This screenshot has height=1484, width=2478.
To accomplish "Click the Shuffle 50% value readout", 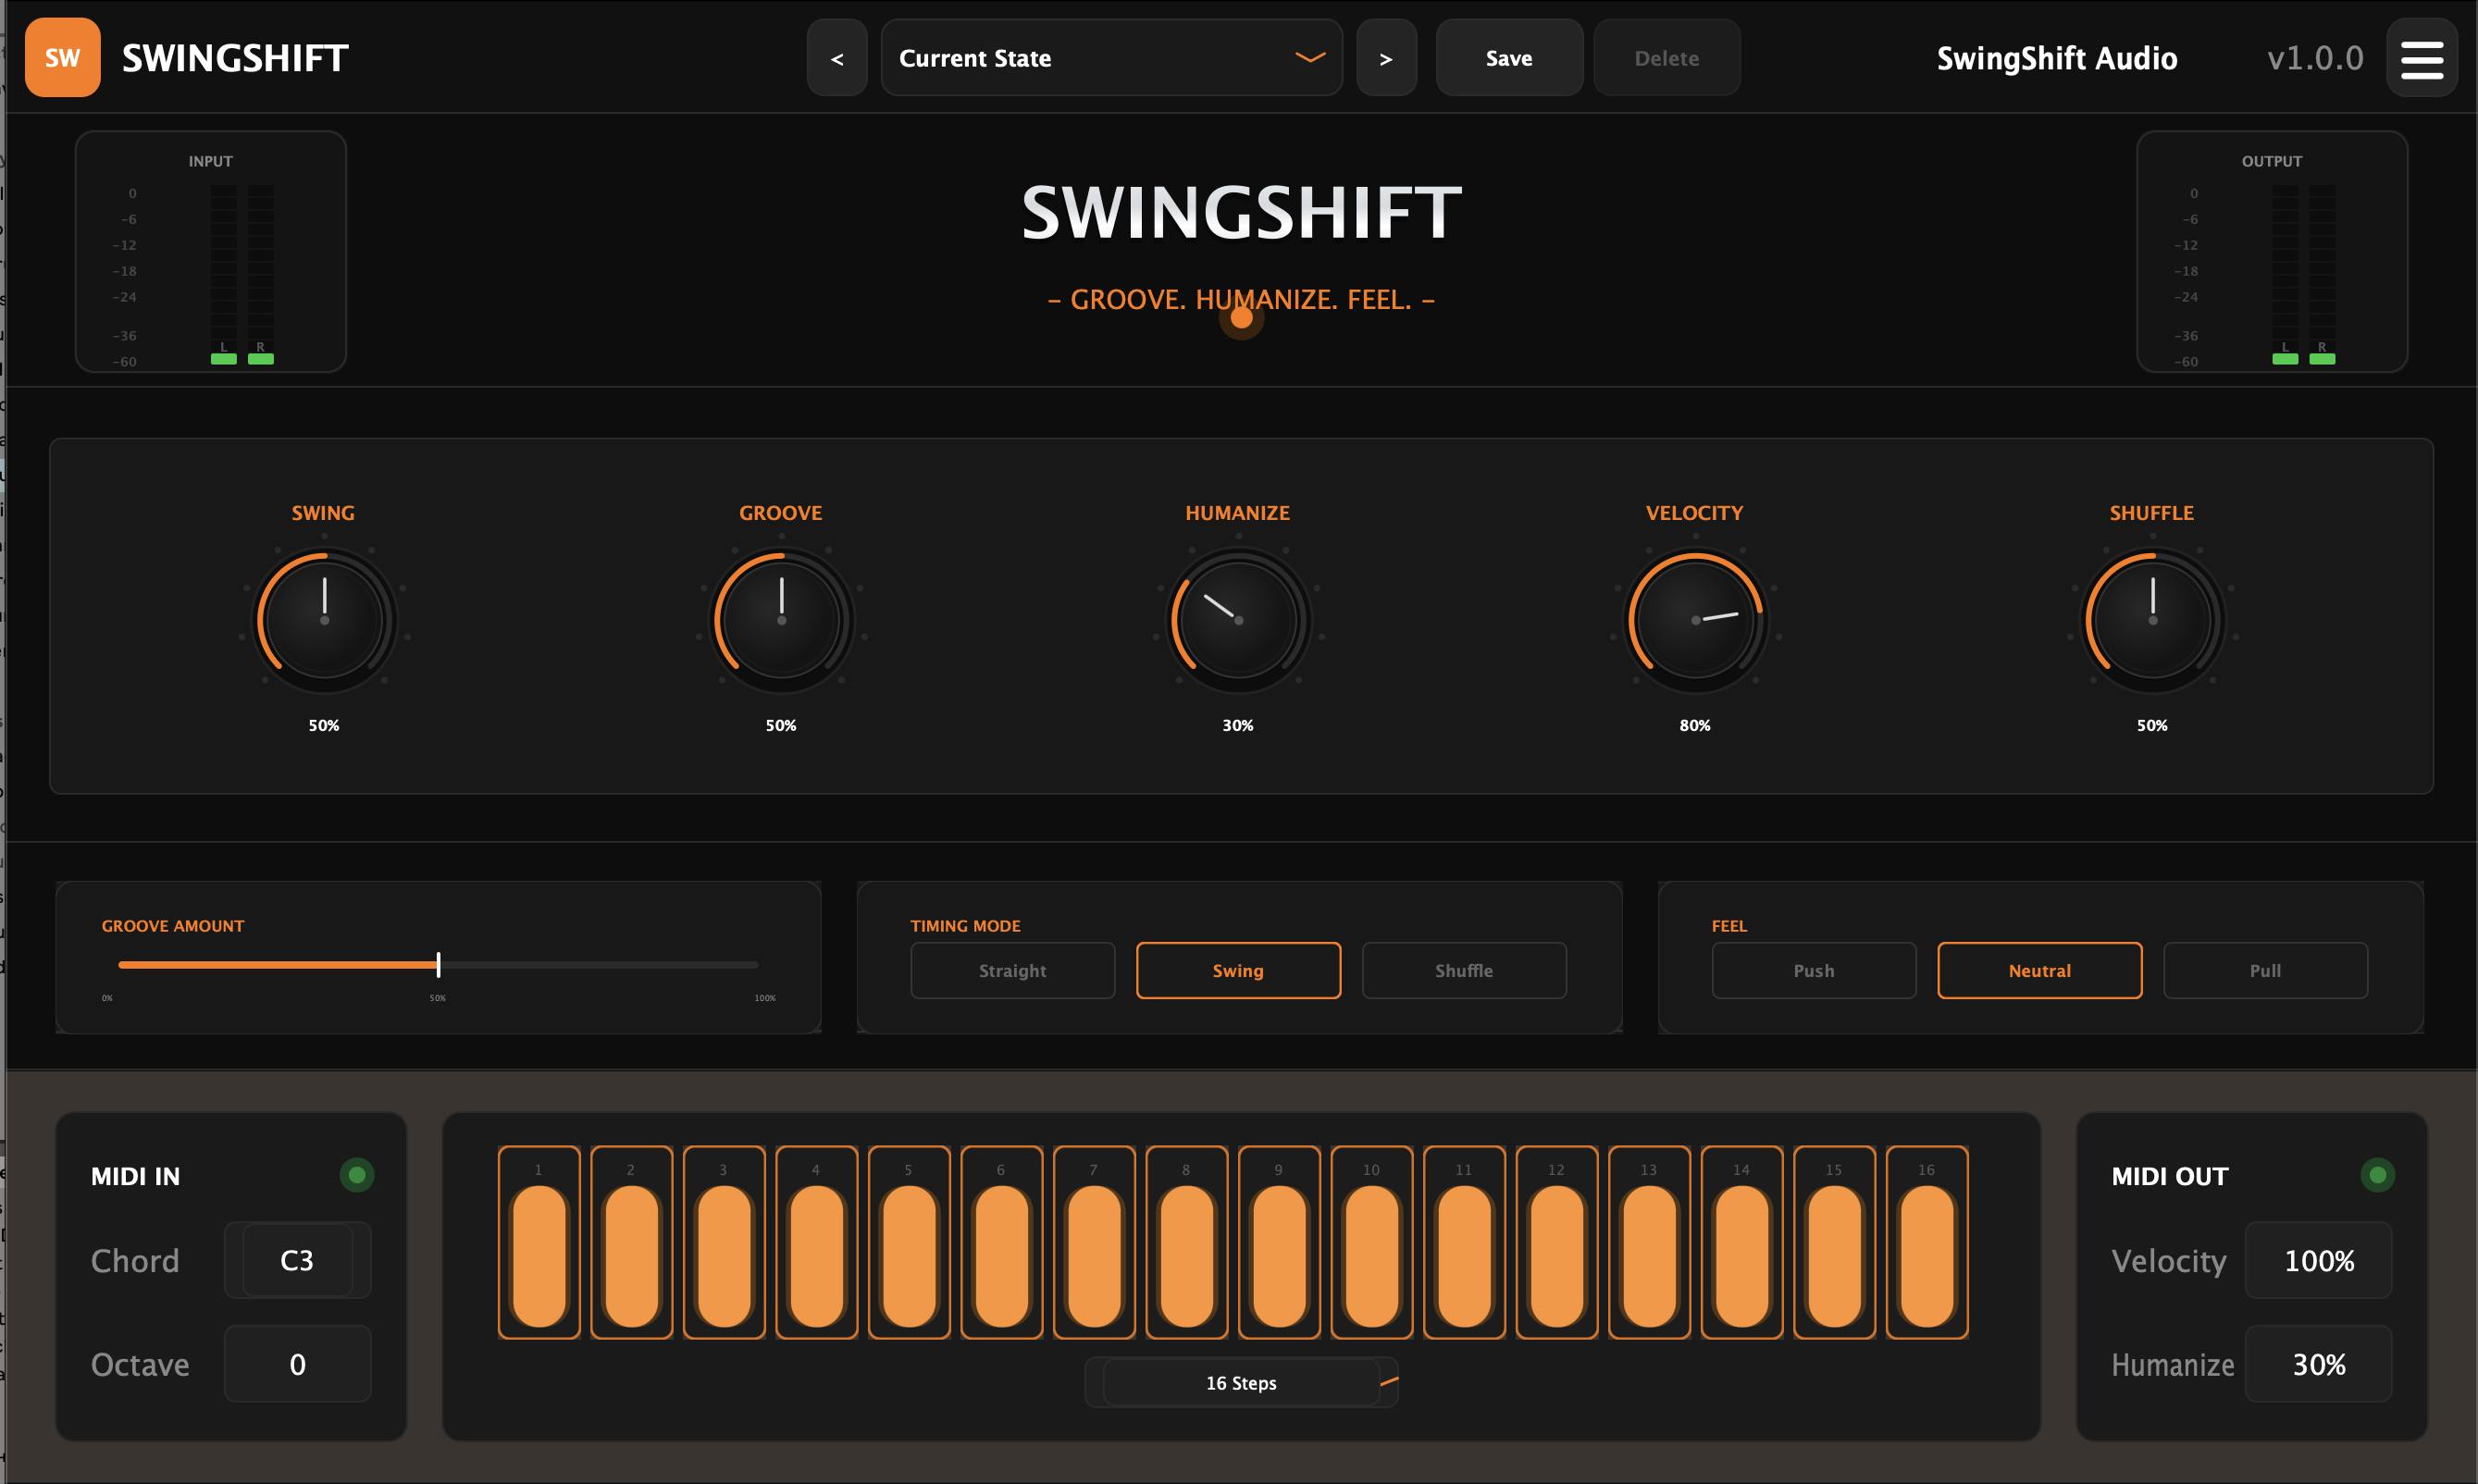I will tap(2152, 725).
